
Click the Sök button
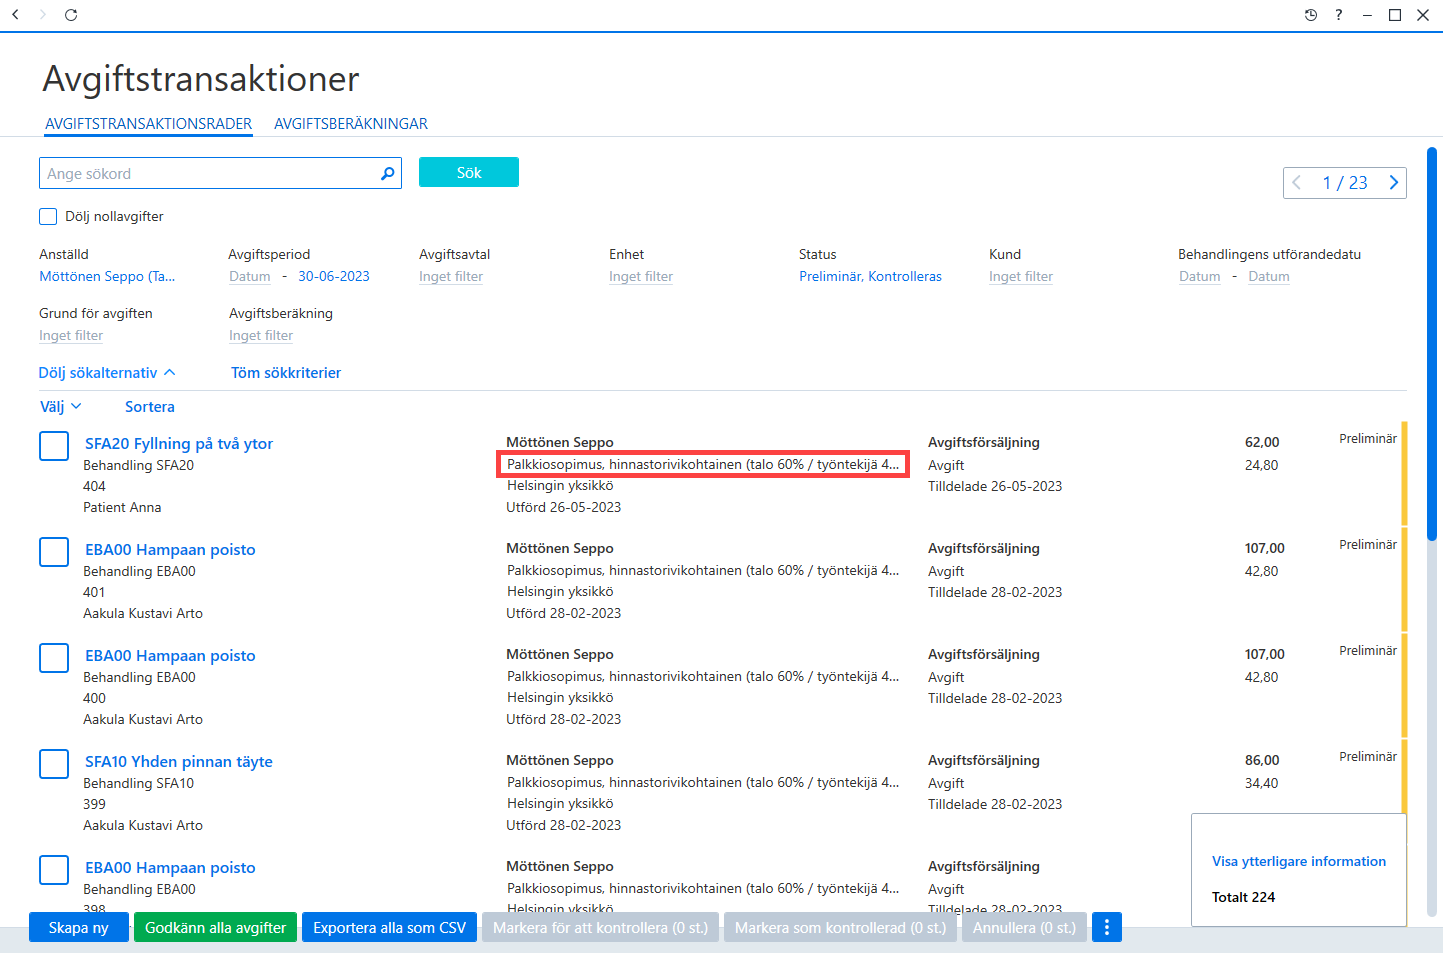[469, 172]
